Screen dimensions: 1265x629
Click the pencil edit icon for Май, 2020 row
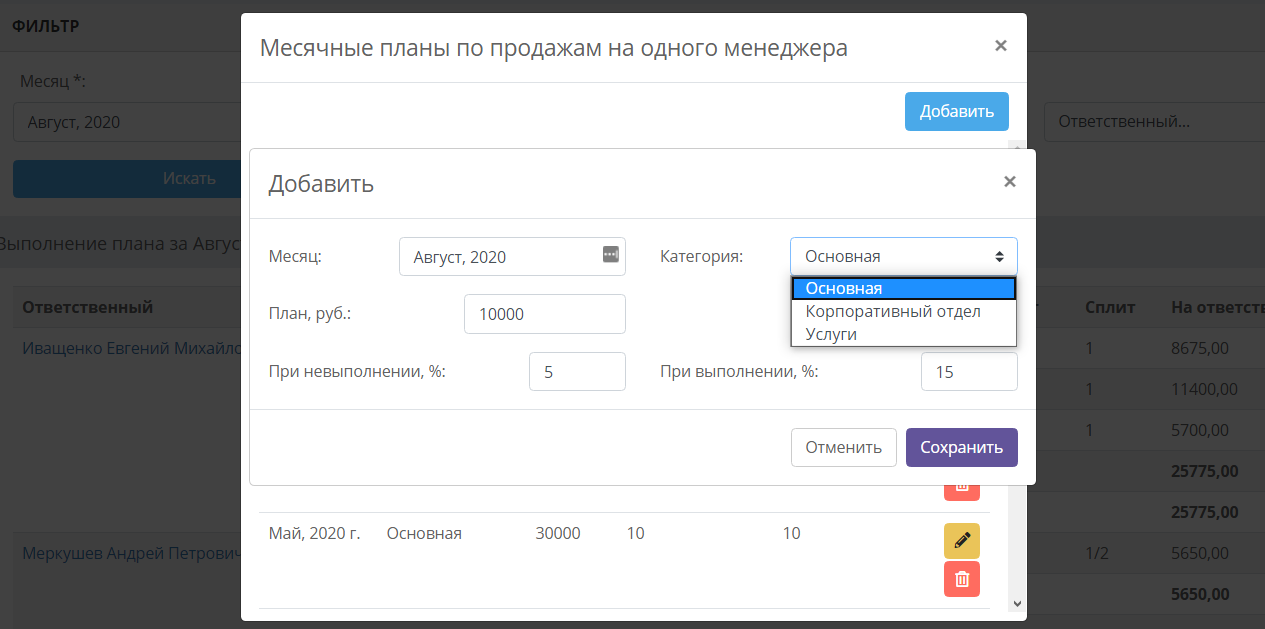(962, 541)
